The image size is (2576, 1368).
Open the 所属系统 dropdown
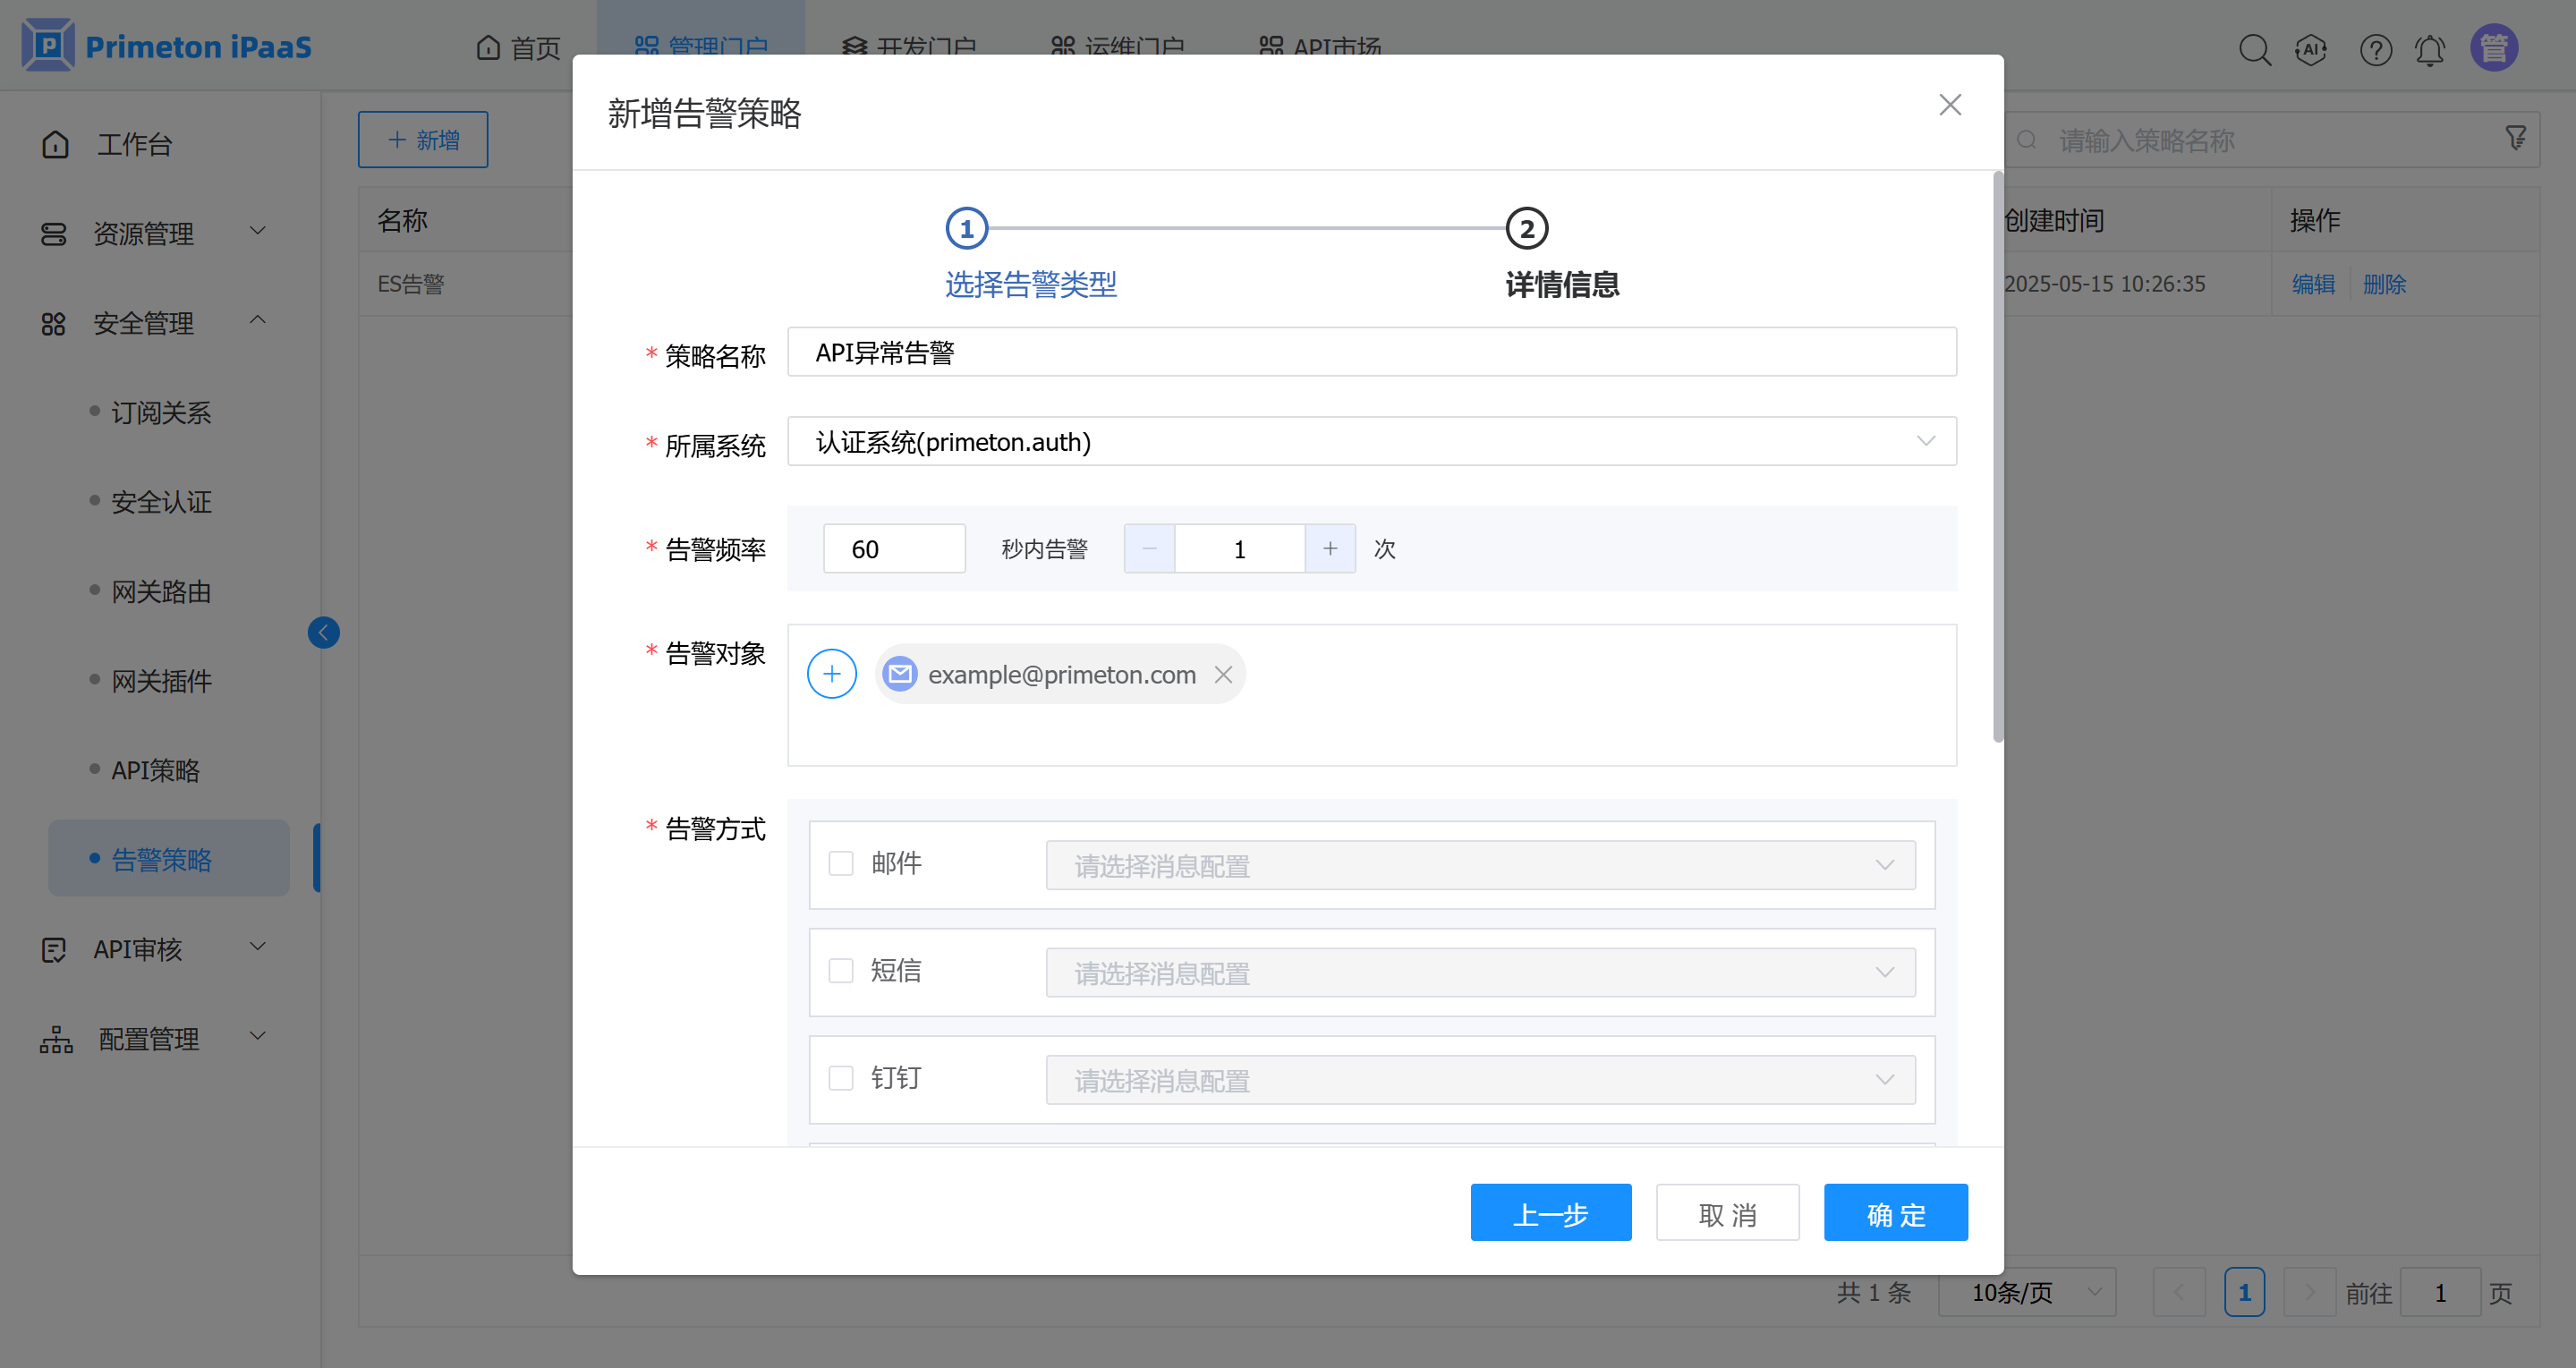point(1371,441)
